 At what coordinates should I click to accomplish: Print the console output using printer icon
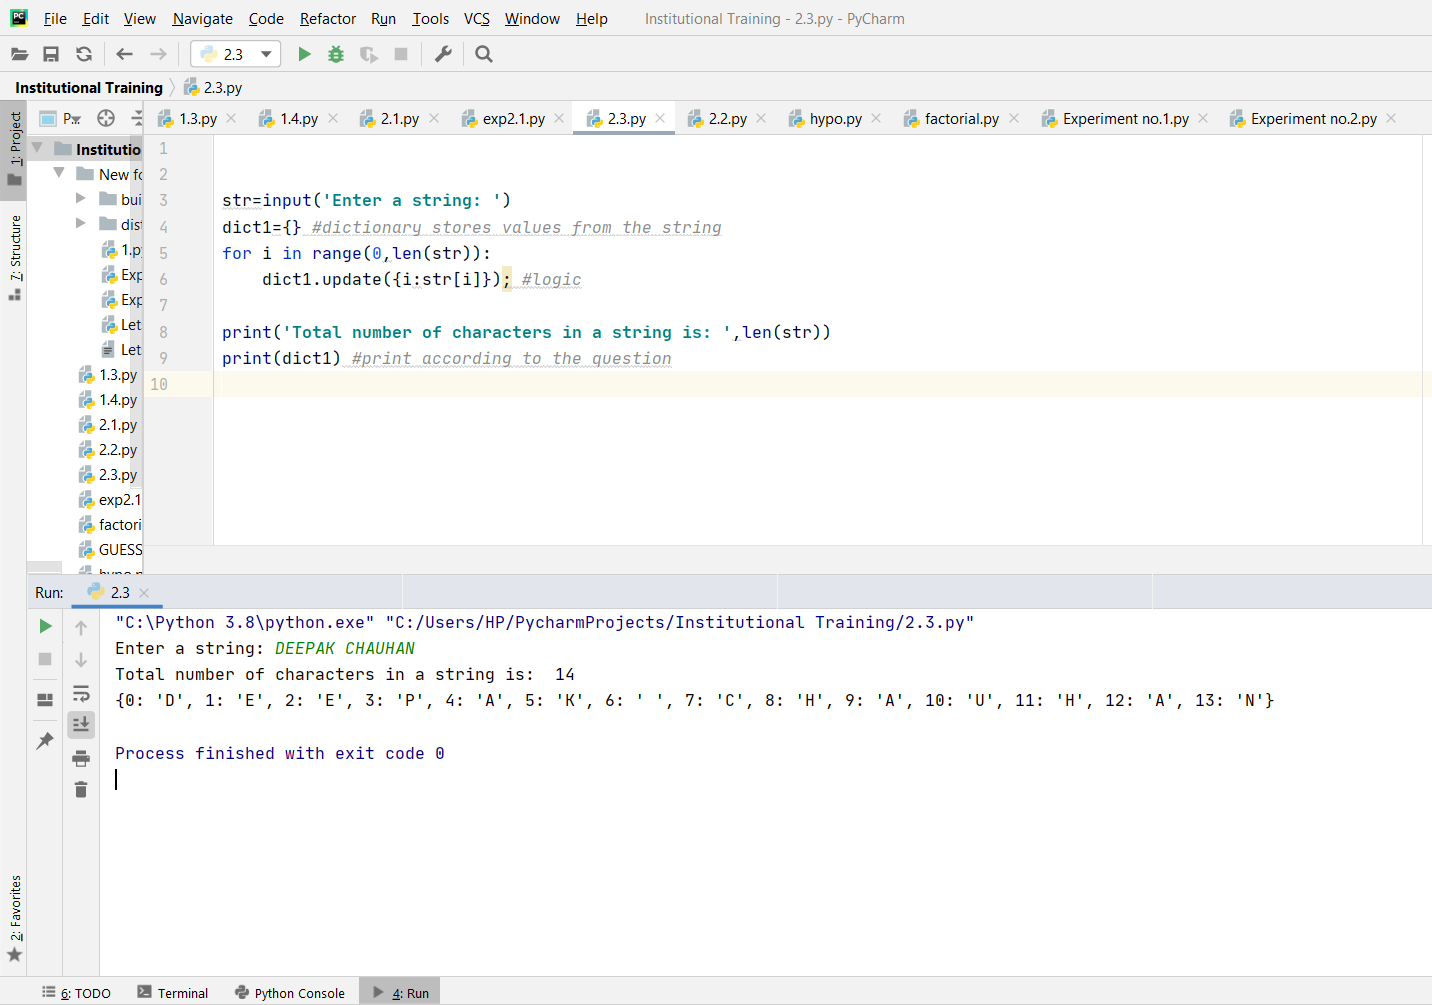point(81,757)
